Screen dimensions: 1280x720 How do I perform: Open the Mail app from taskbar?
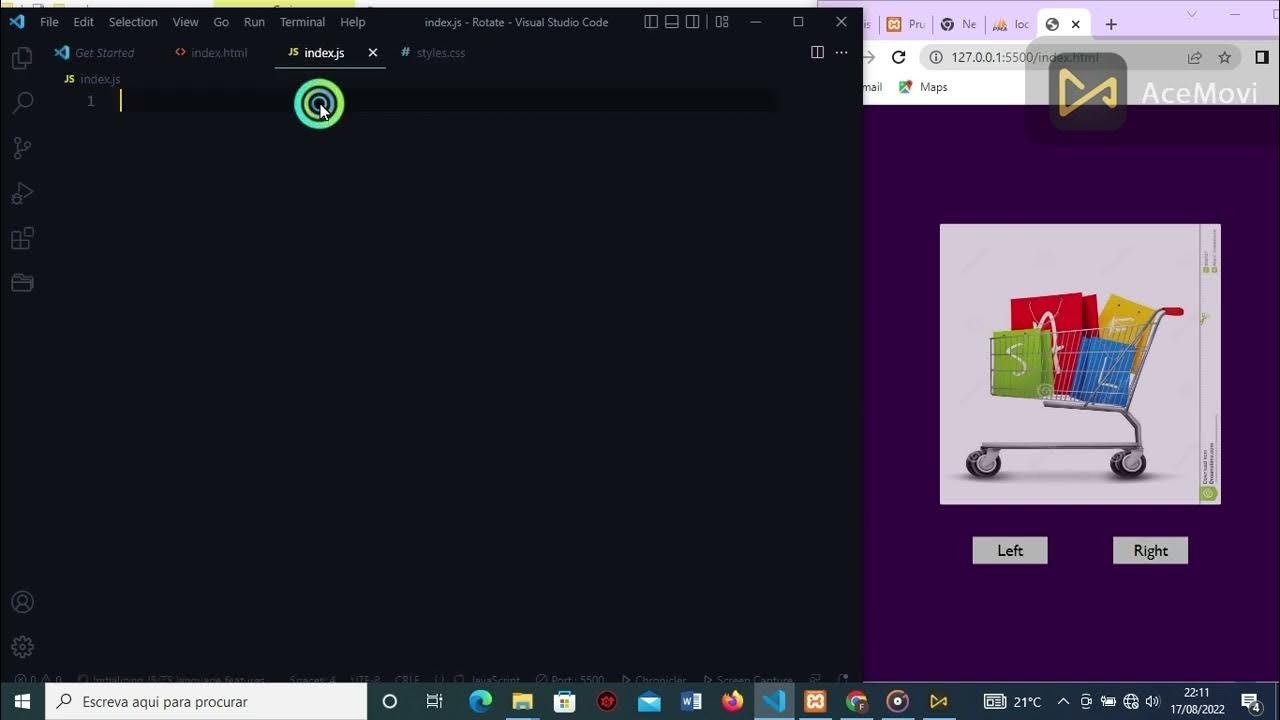649,701
